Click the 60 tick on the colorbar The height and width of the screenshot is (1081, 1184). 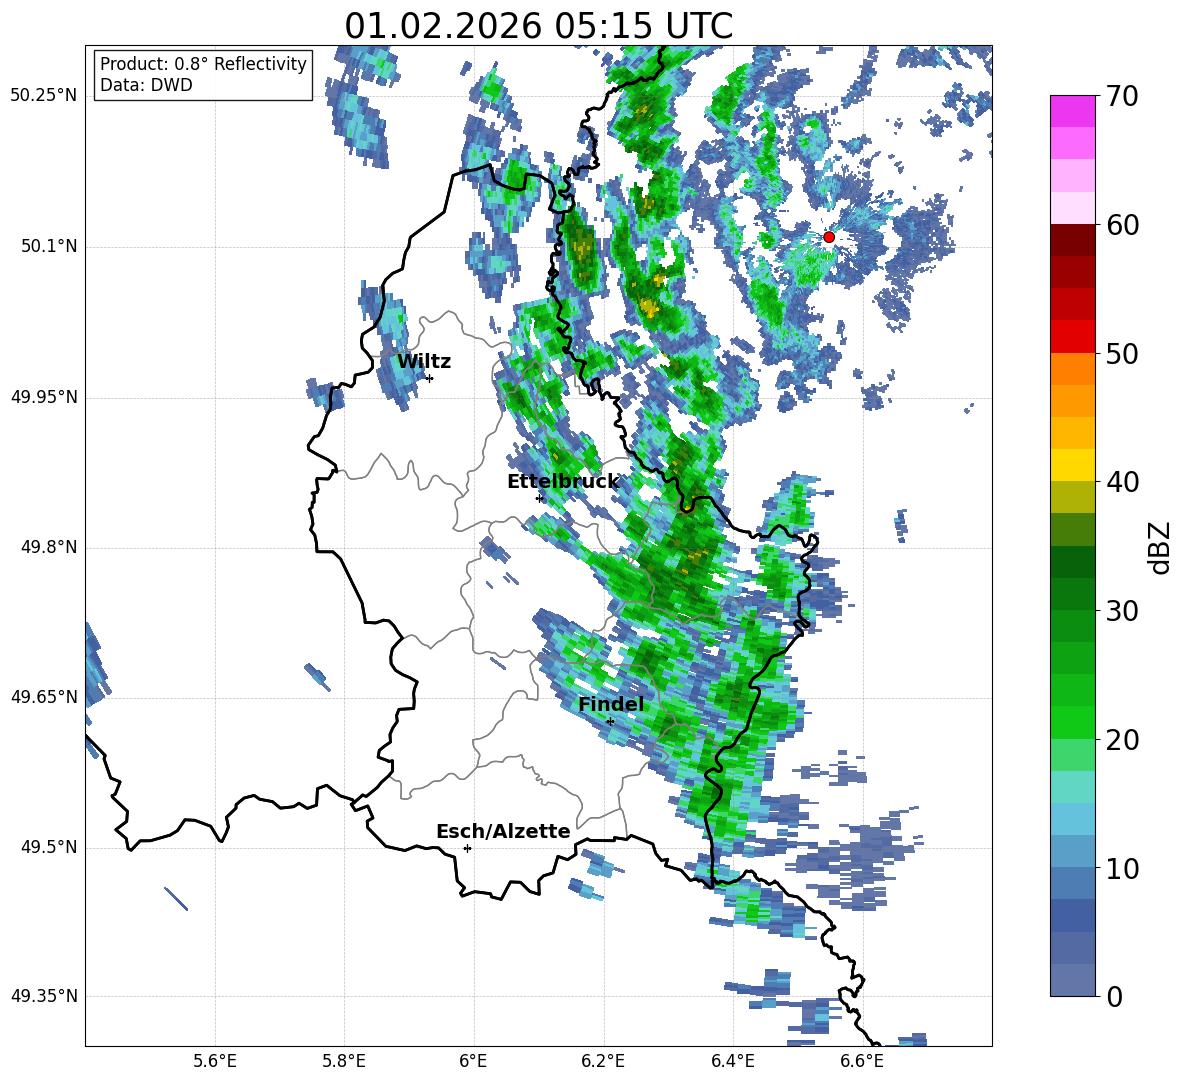(1122, 225)
